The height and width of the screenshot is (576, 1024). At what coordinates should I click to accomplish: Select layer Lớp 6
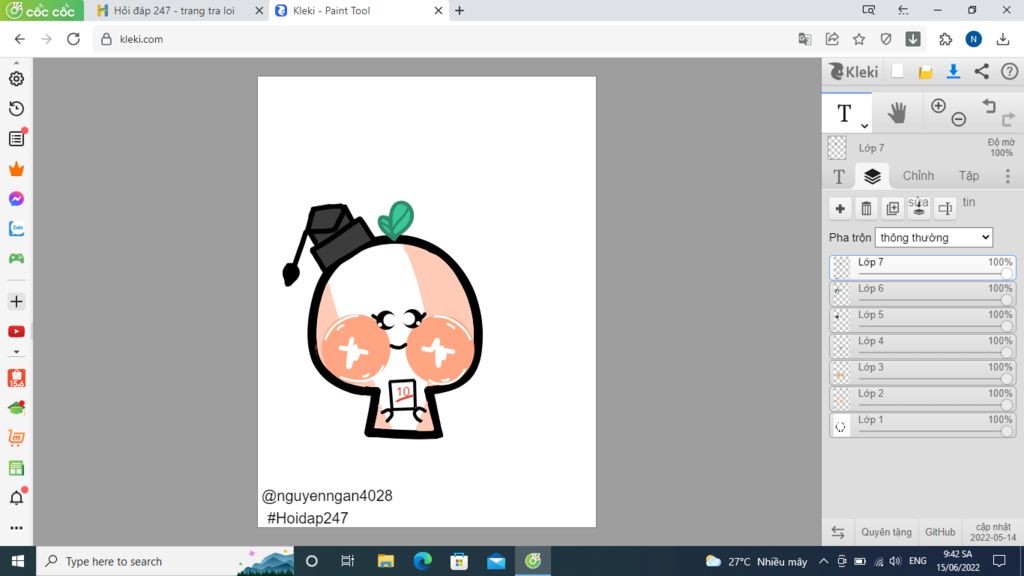[x=922, y=294]
